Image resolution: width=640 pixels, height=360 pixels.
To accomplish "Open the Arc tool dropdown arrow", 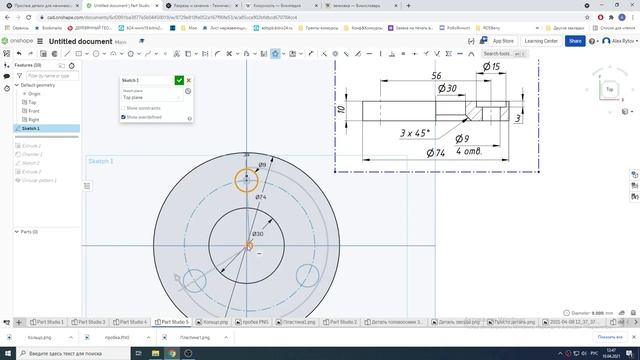I will pos(122,54).
